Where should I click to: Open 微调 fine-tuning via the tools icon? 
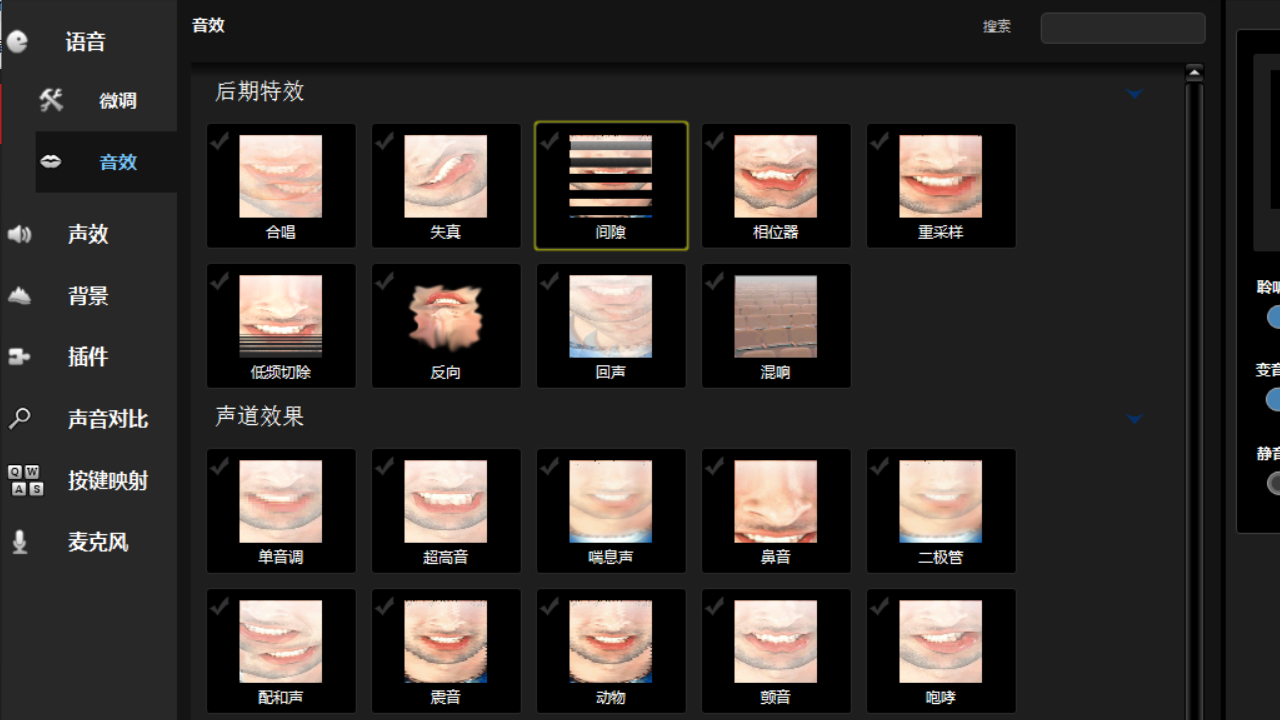(51, 100)
